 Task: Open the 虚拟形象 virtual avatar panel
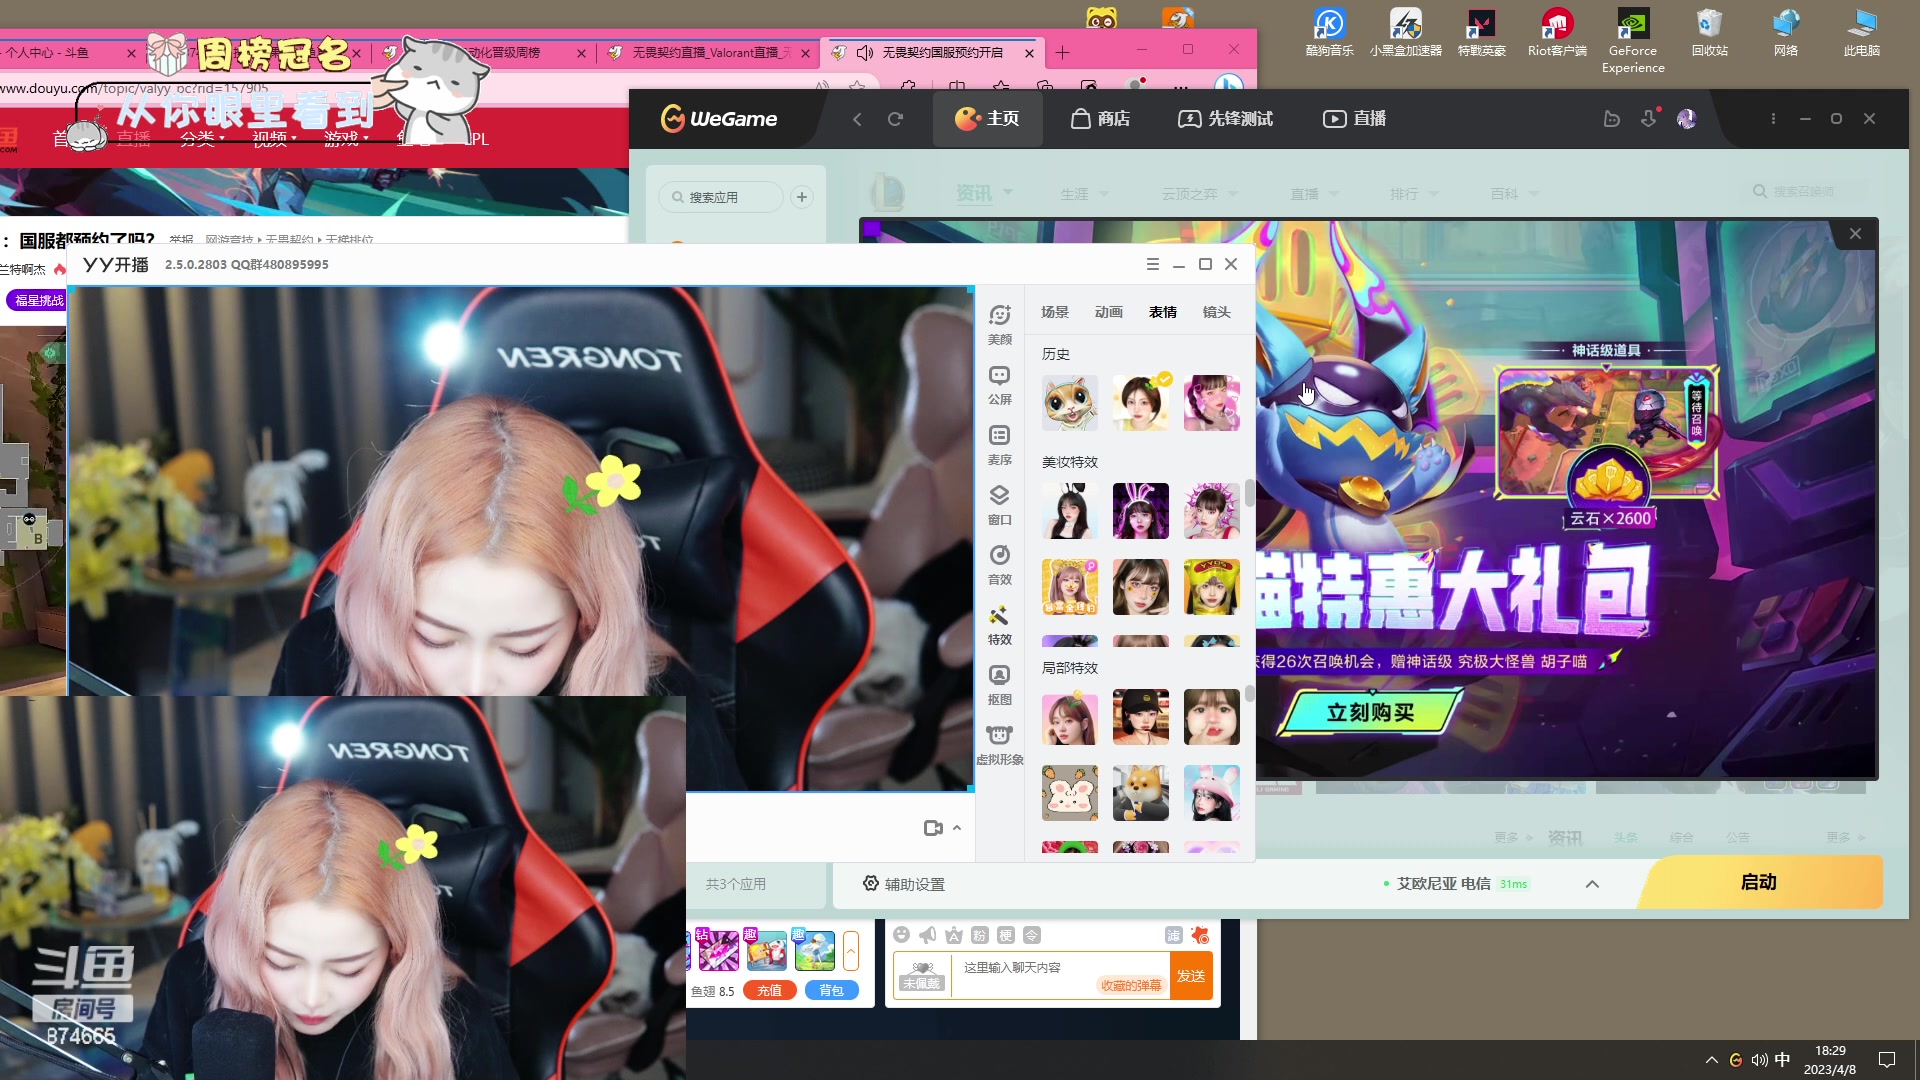999,745
